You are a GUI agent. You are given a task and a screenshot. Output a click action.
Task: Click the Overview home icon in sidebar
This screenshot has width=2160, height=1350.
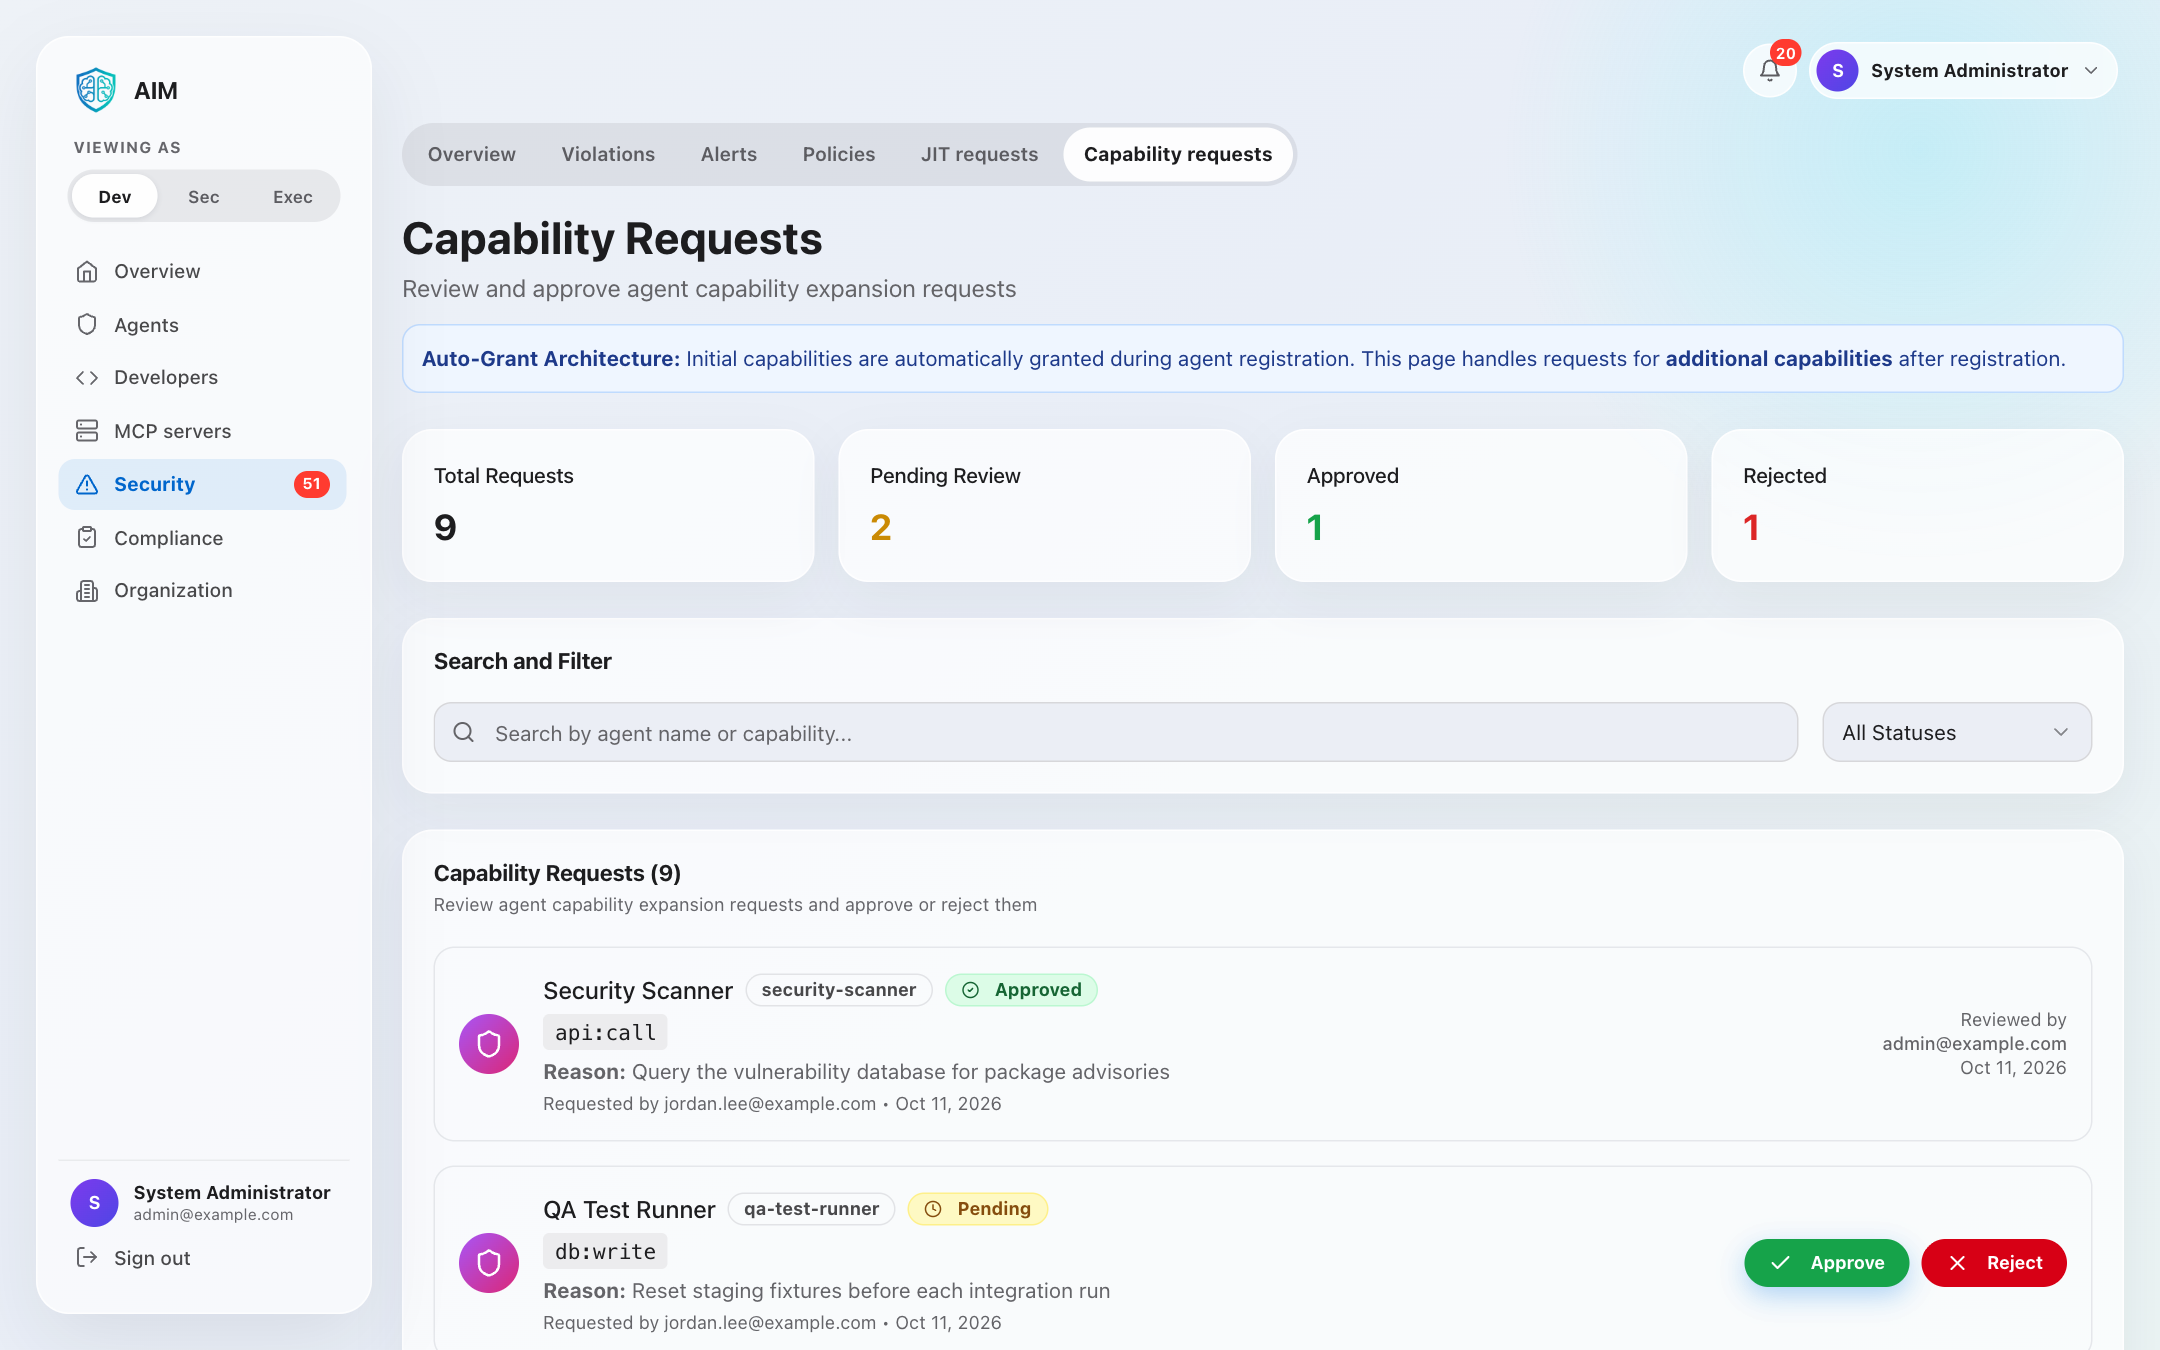pos(87,271)
